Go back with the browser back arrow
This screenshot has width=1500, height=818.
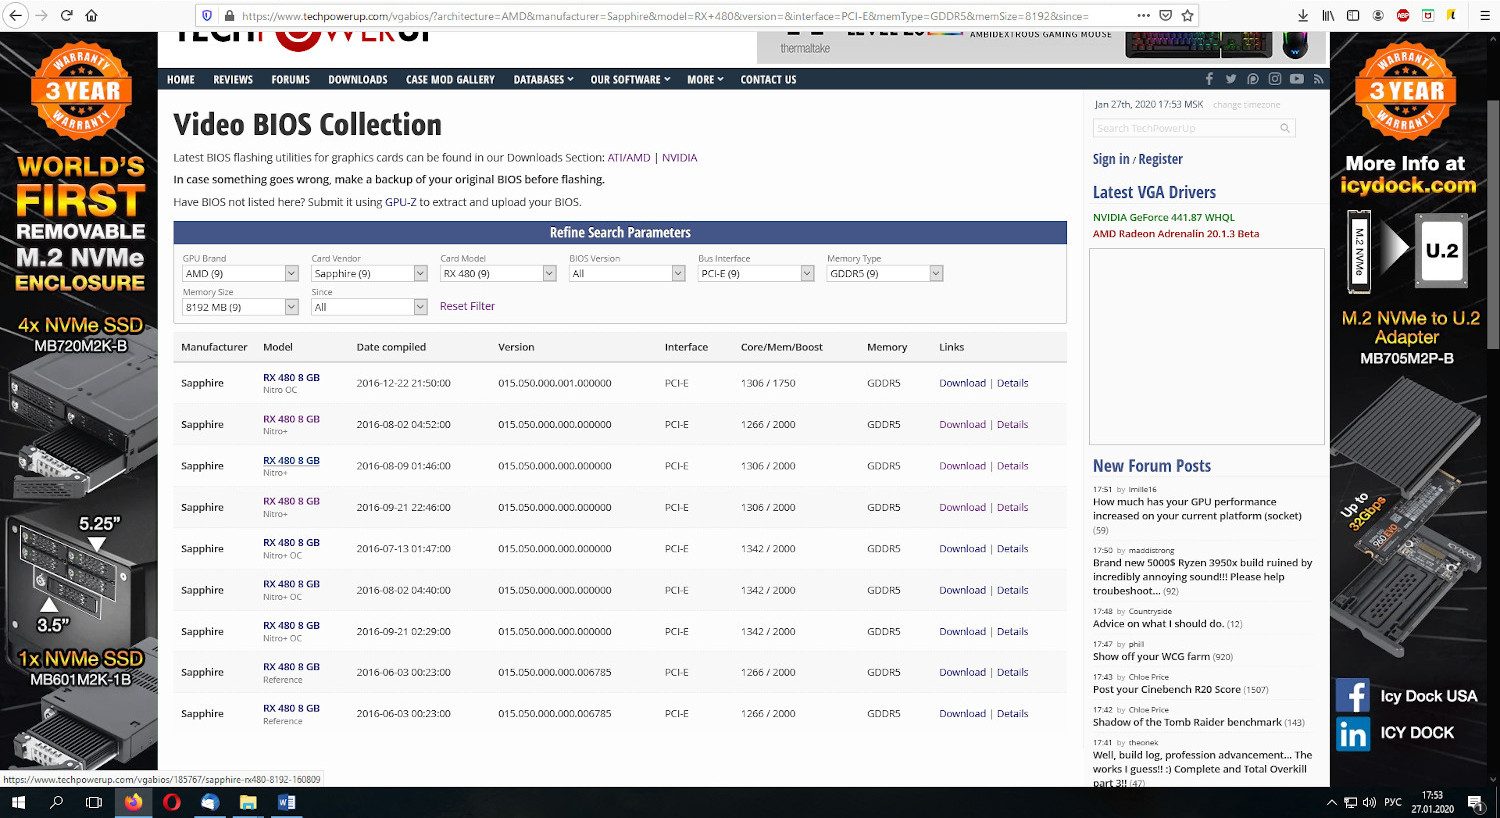16,15
